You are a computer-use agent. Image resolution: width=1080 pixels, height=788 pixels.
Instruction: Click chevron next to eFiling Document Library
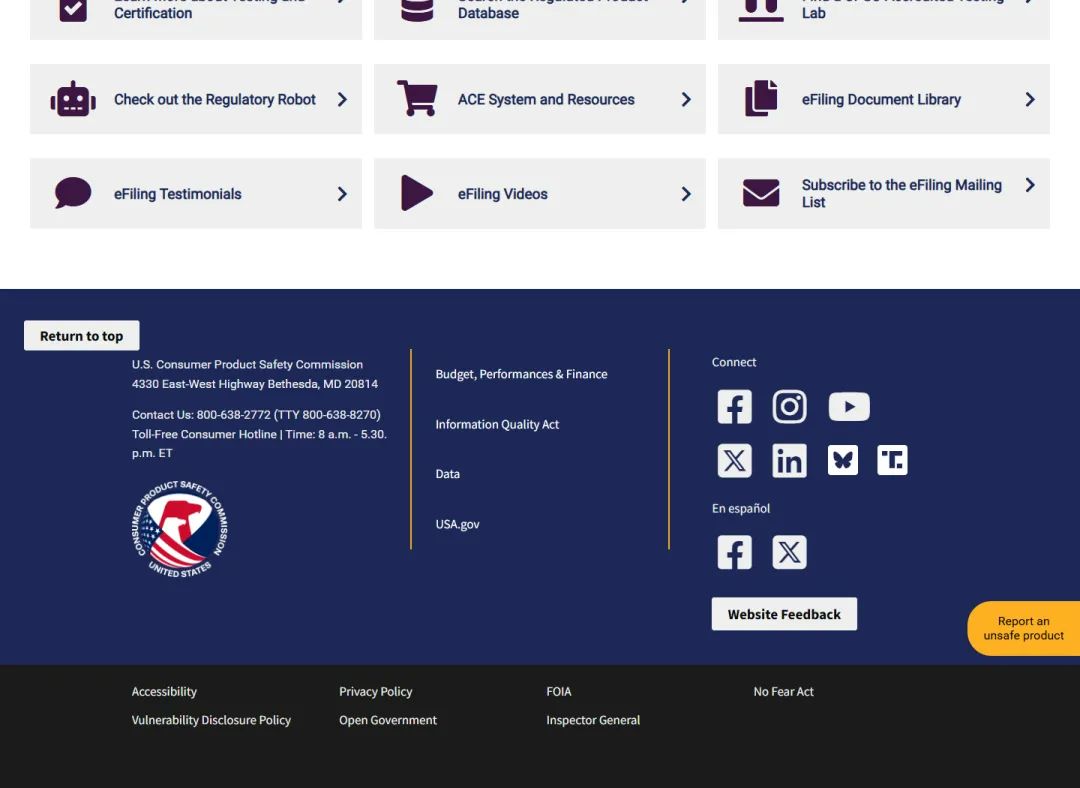coord(1030,99)
